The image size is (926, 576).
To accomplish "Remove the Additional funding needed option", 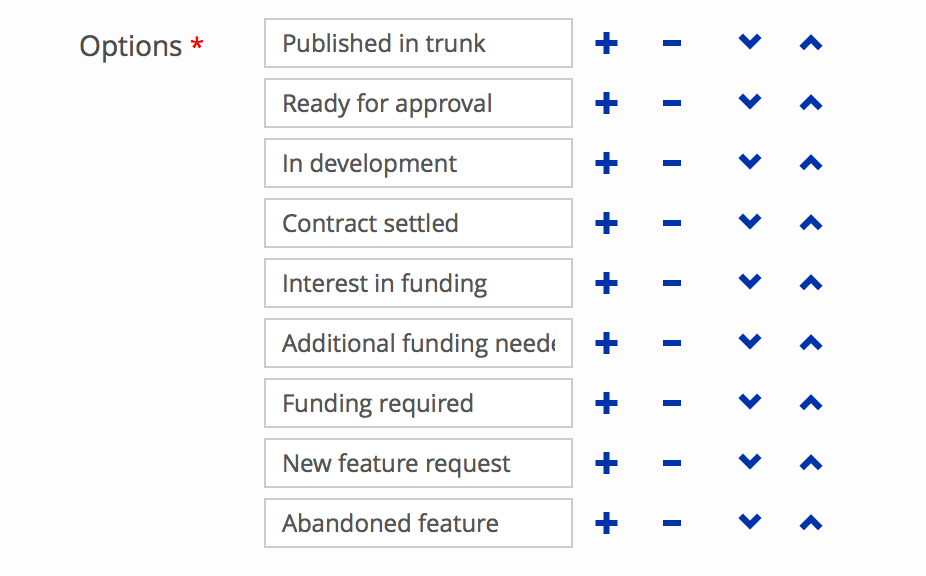I will [672, 343].
